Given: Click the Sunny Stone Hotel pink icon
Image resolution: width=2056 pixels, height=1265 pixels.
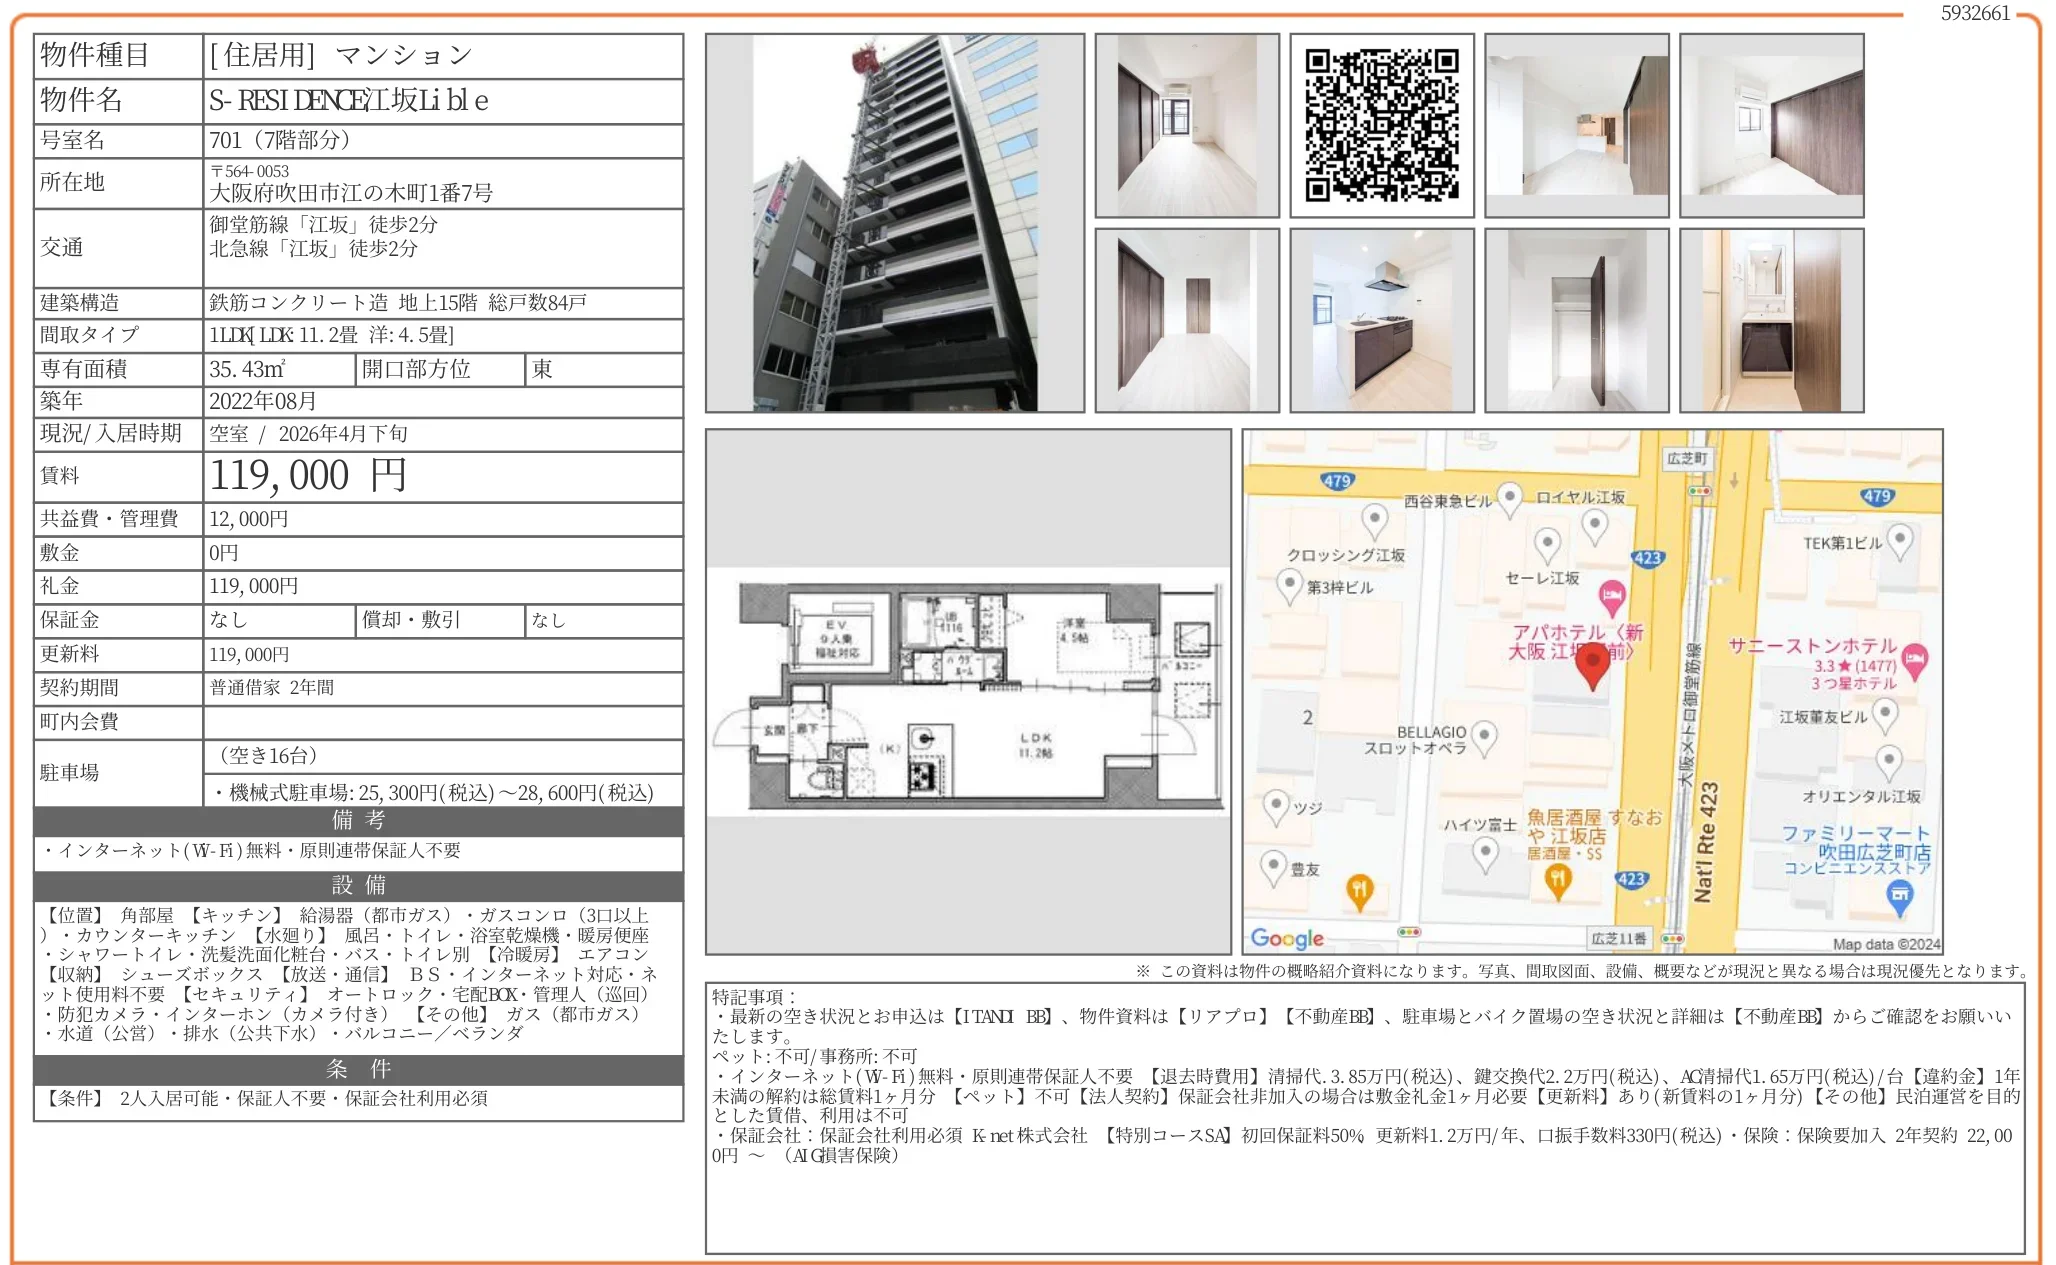Looking at the screenshot, I should (1914, 659).
